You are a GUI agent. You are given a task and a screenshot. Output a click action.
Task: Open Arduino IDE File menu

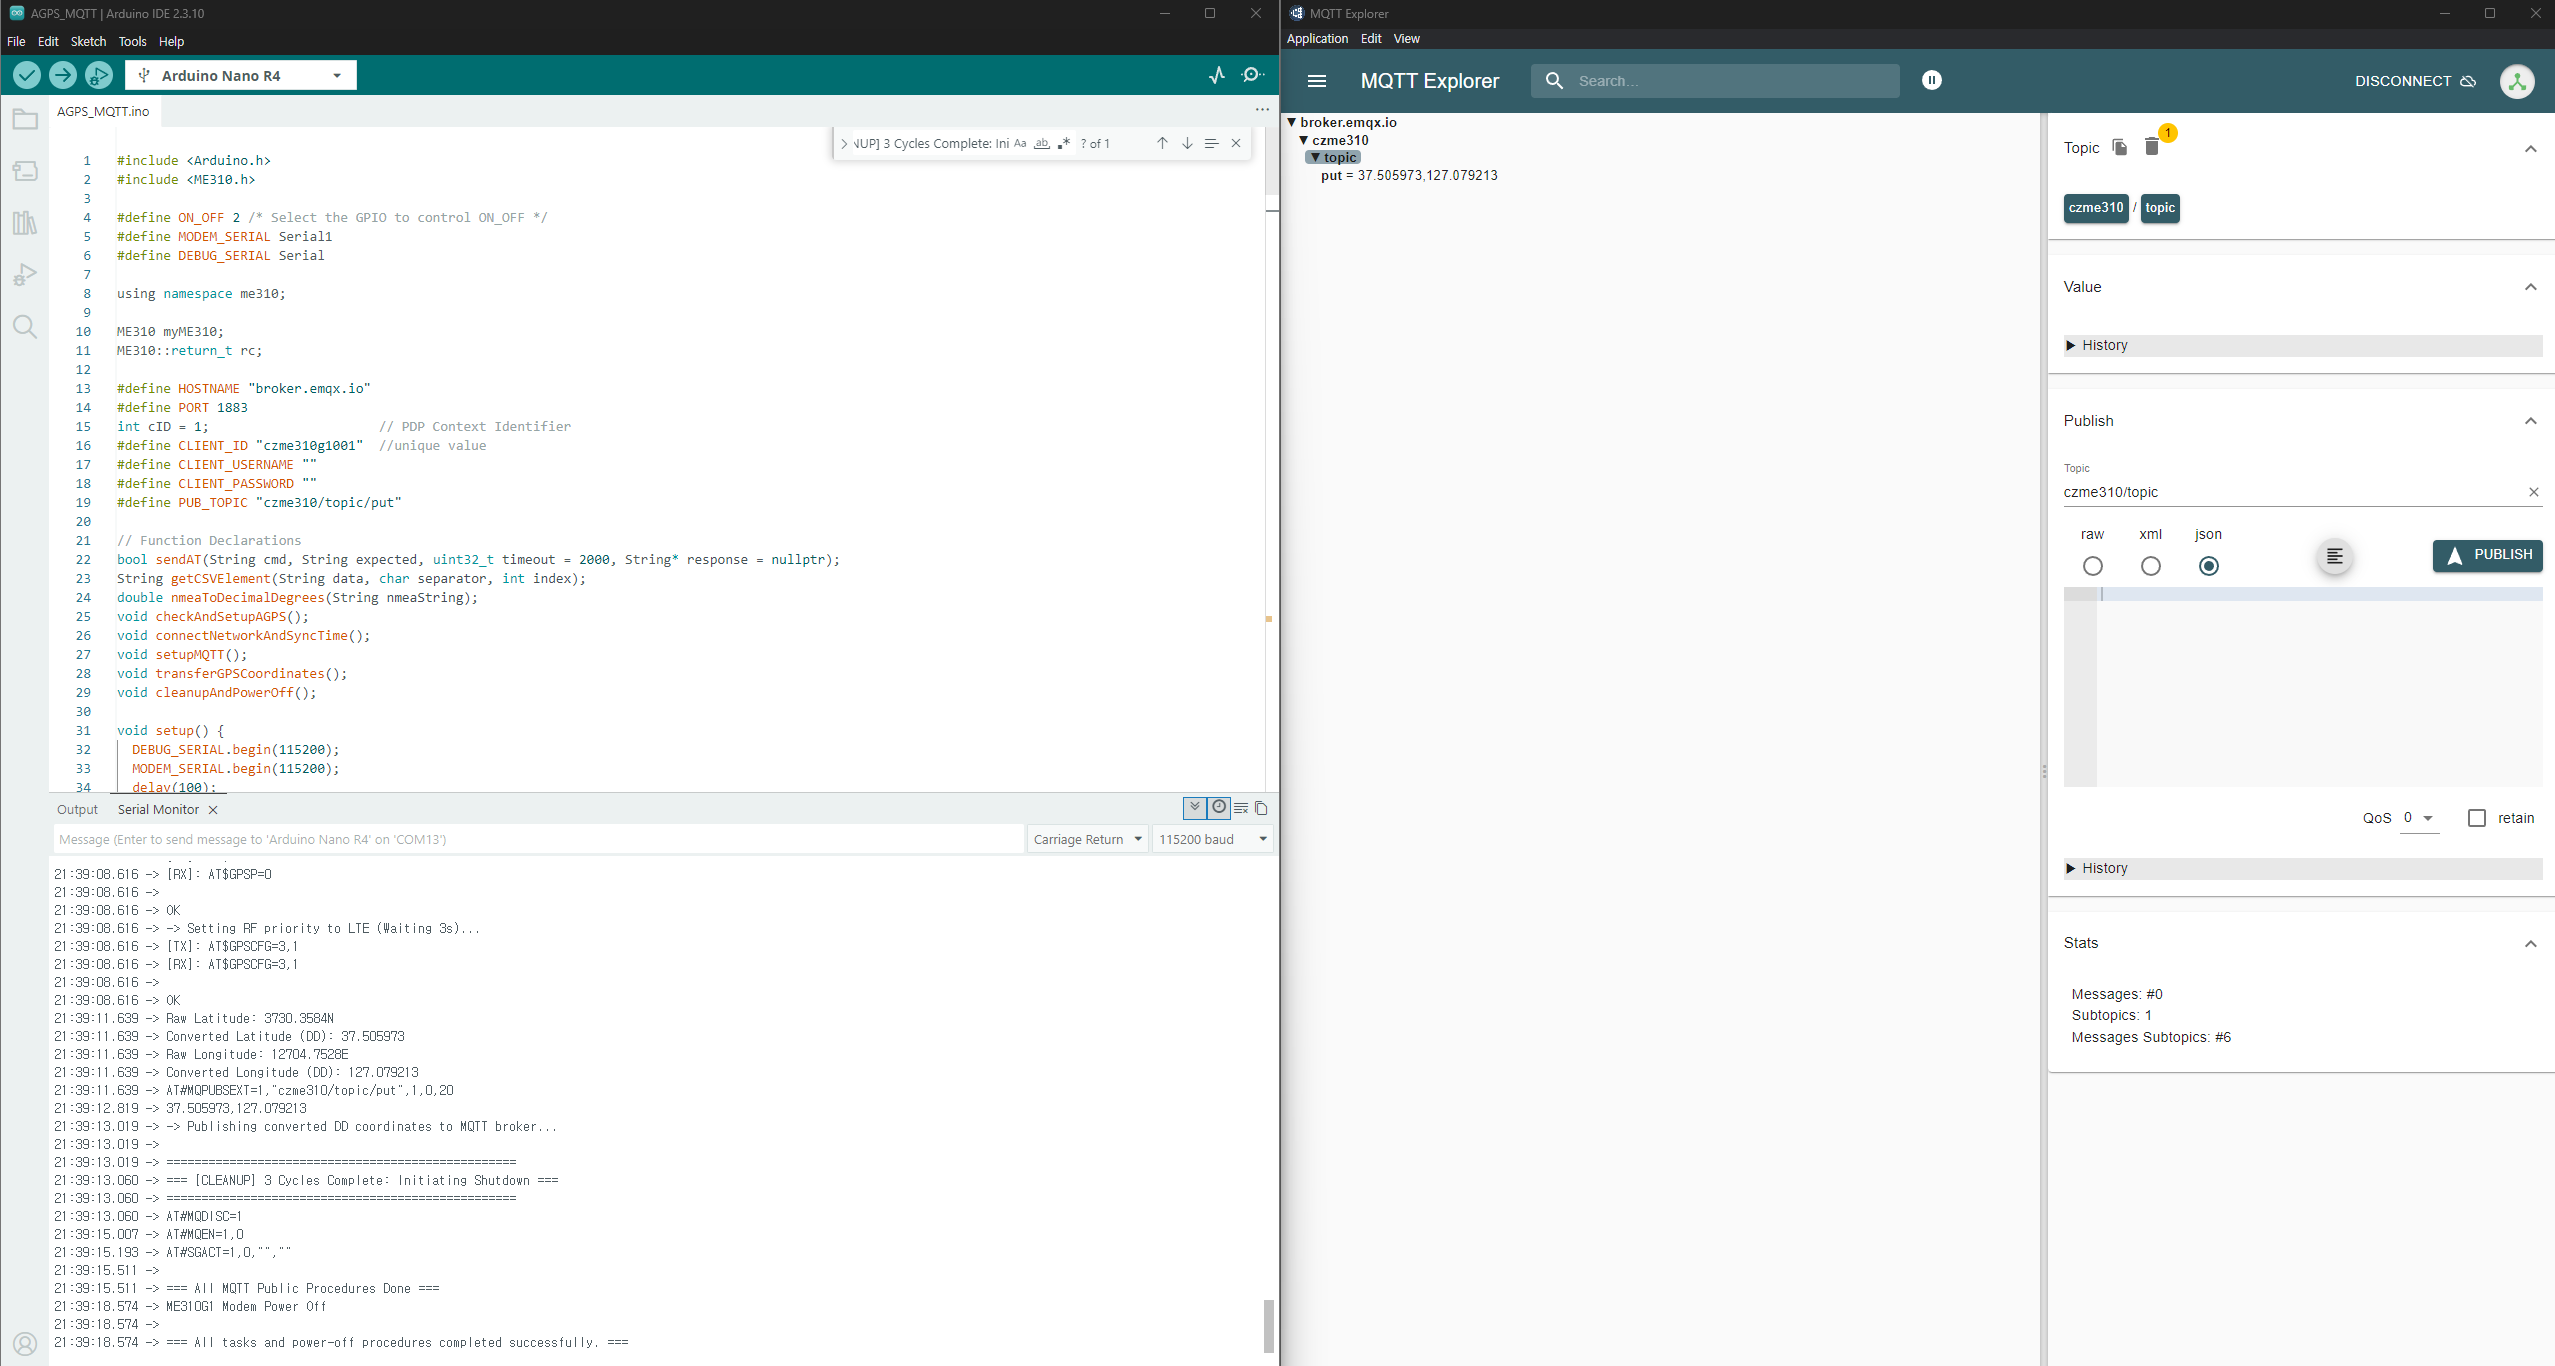pos(16,41)
